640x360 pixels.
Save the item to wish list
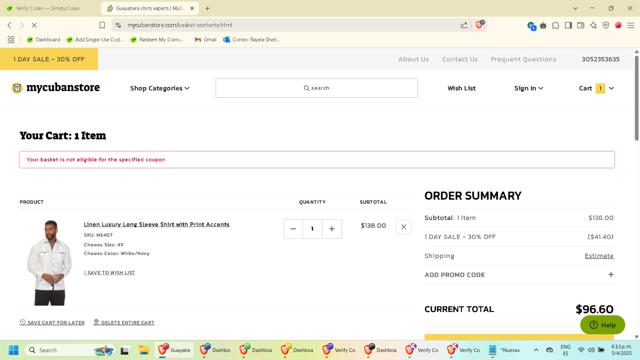point(109,273)
